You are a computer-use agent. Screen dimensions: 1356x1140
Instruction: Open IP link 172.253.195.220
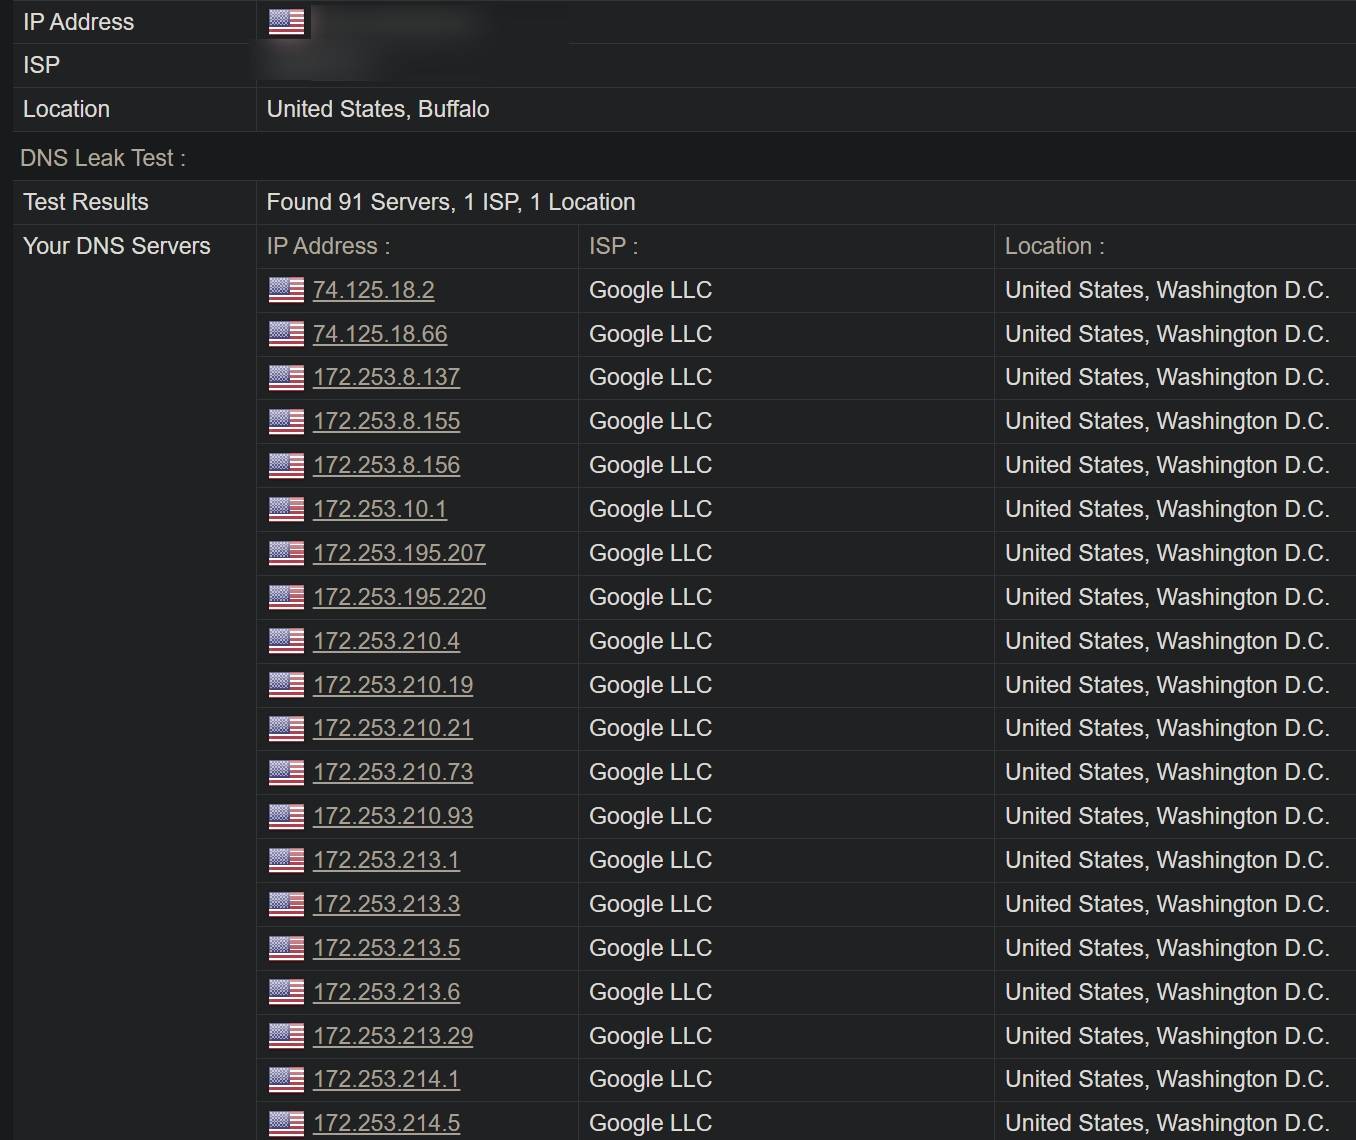point(399,597)
